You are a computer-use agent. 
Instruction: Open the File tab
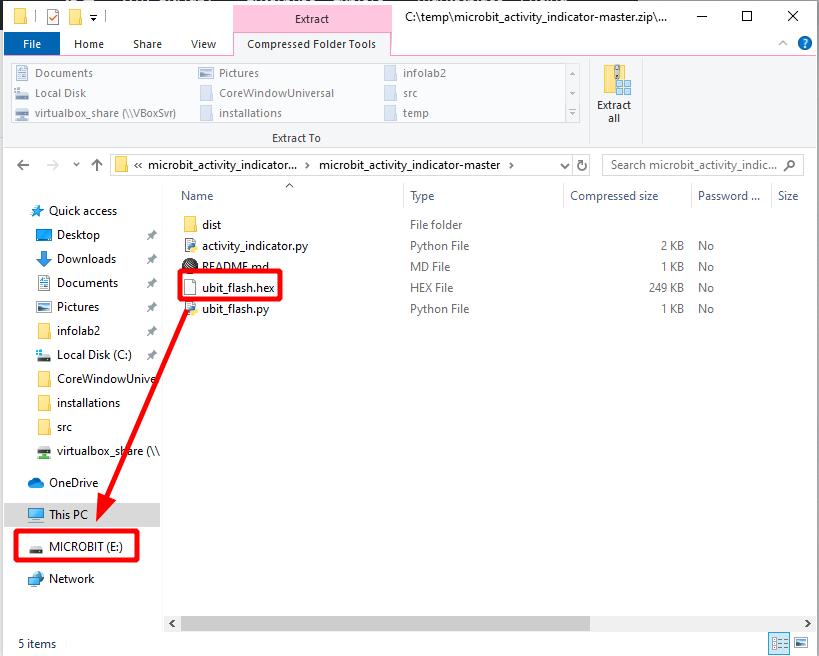(x=32, y=44)
